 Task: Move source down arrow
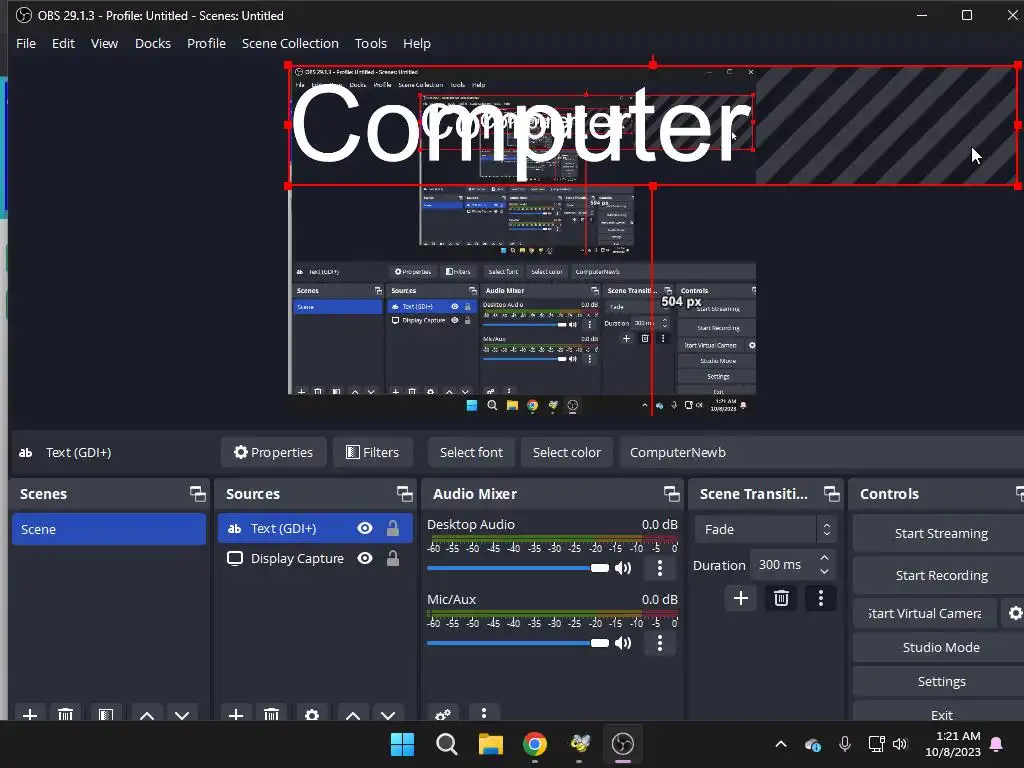pyautogui.click(x=388, y=713)
